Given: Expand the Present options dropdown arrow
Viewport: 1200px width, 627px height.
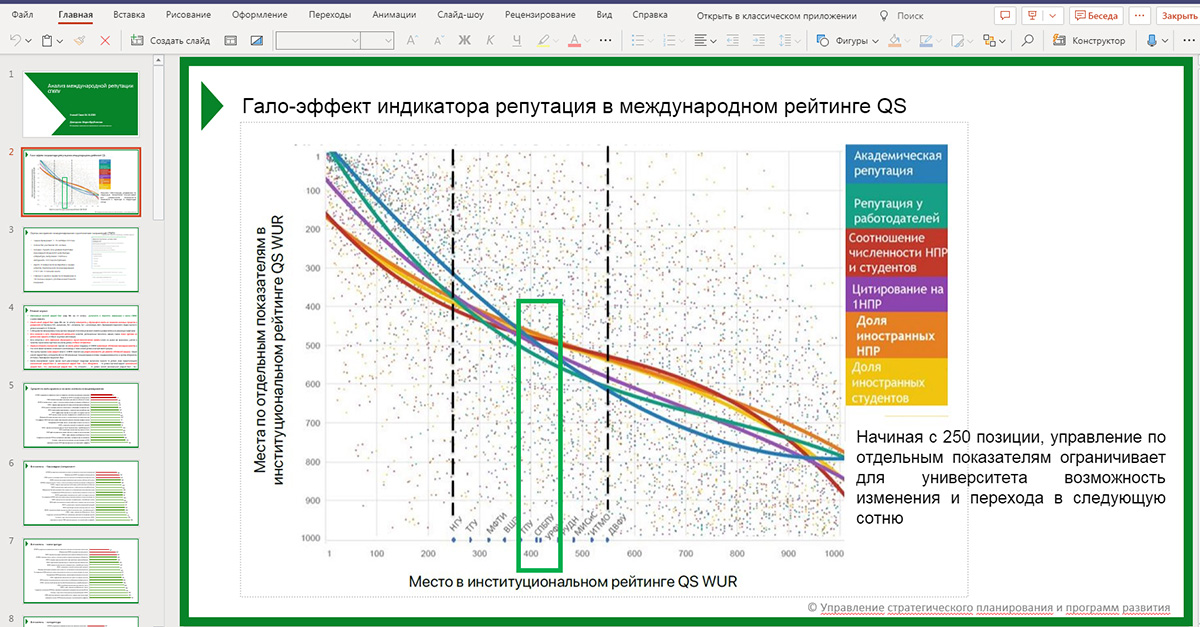Looking at the screenshot, I should [x=1051, y=16].
